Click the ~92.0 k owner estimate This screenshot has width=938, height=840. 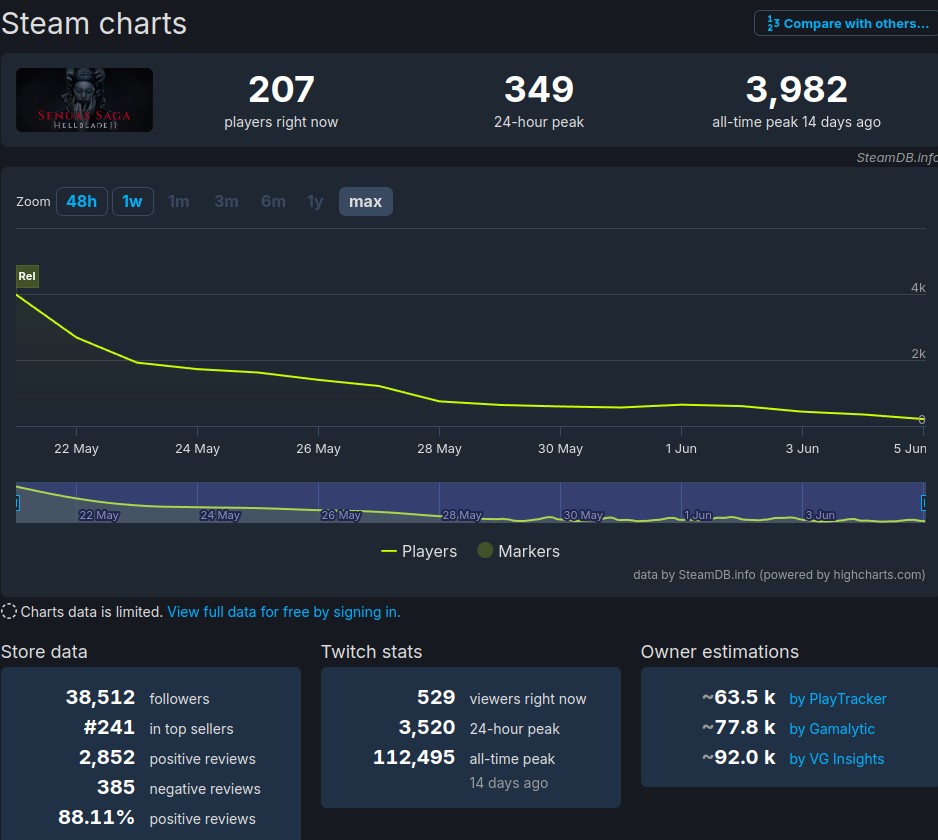pyautogui.click(x=739, y=757)
